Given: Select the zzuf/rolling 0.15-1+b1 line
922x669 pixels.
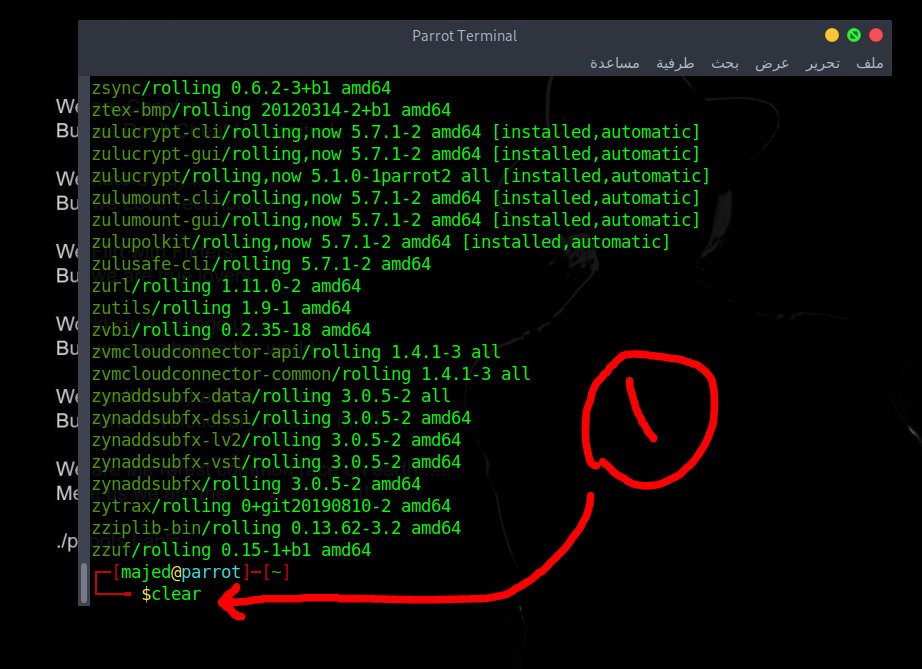Looking at the screenshot, I should (231, 550).
